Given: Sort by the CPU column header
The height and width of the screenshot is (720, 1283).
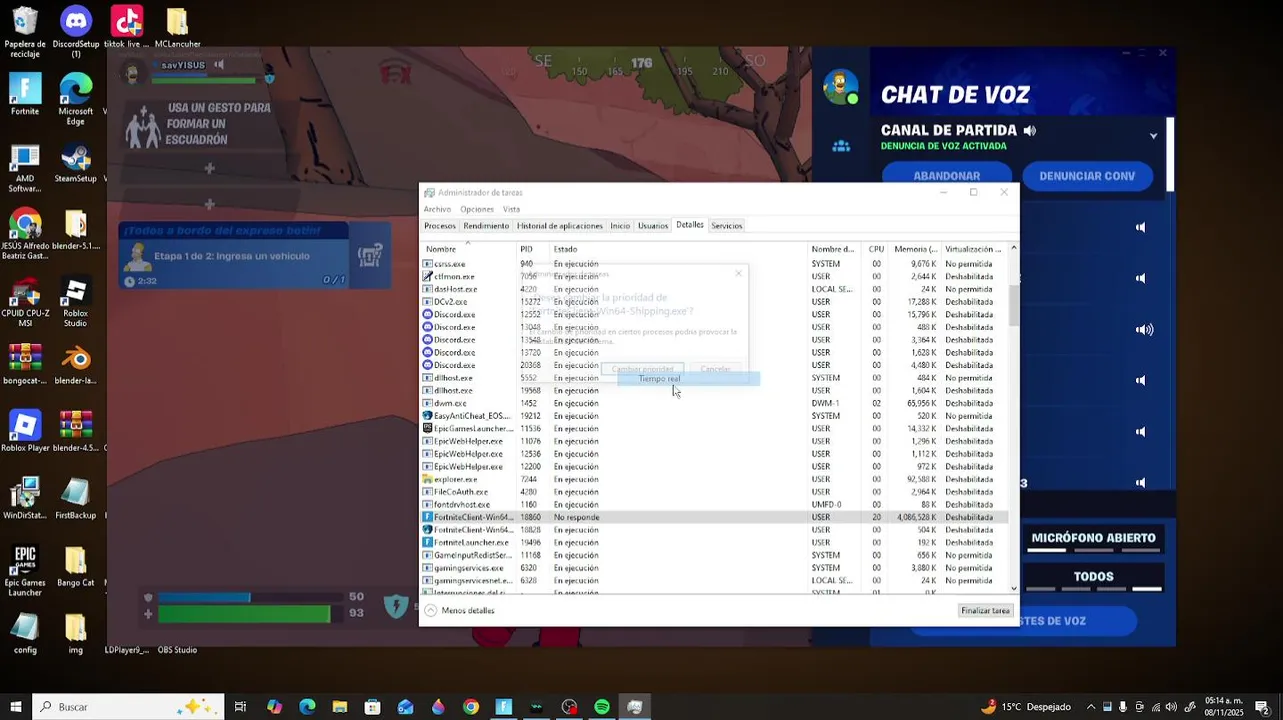Looking at the screenshot, I should [876, 249].
